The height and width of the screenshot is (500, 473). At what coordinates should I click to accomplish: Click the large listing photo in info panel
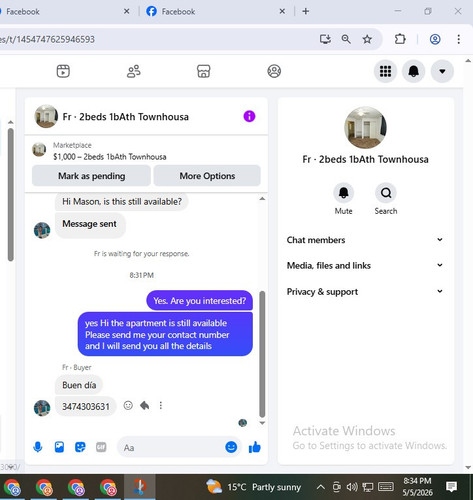point(365,128)
